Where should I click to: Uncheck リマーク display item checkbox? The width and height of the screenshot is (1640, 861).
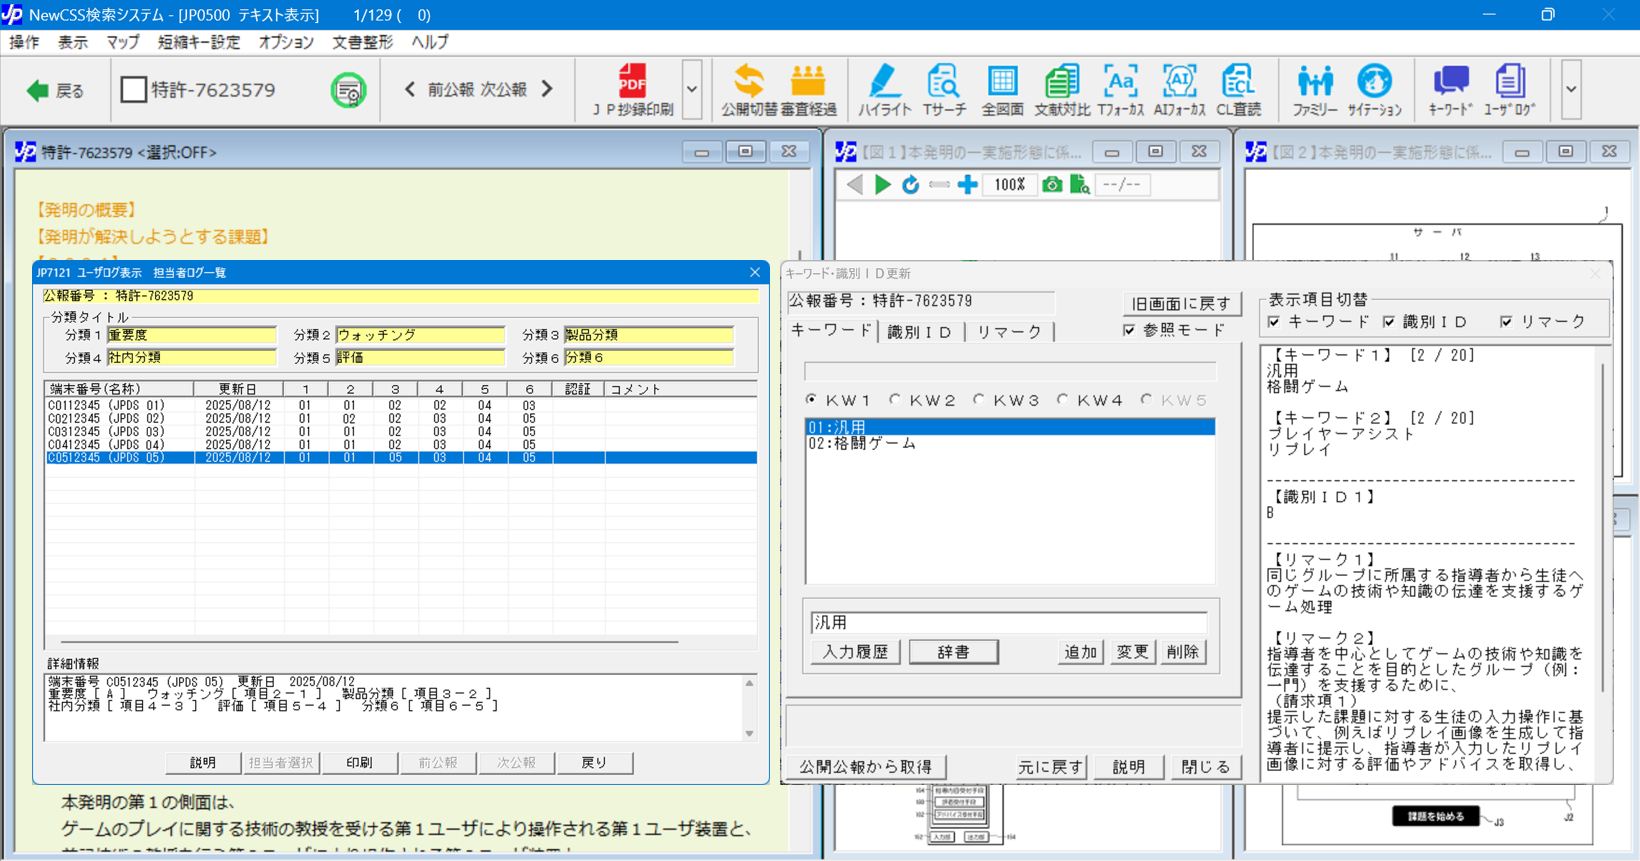click(x=1506, y=322)
